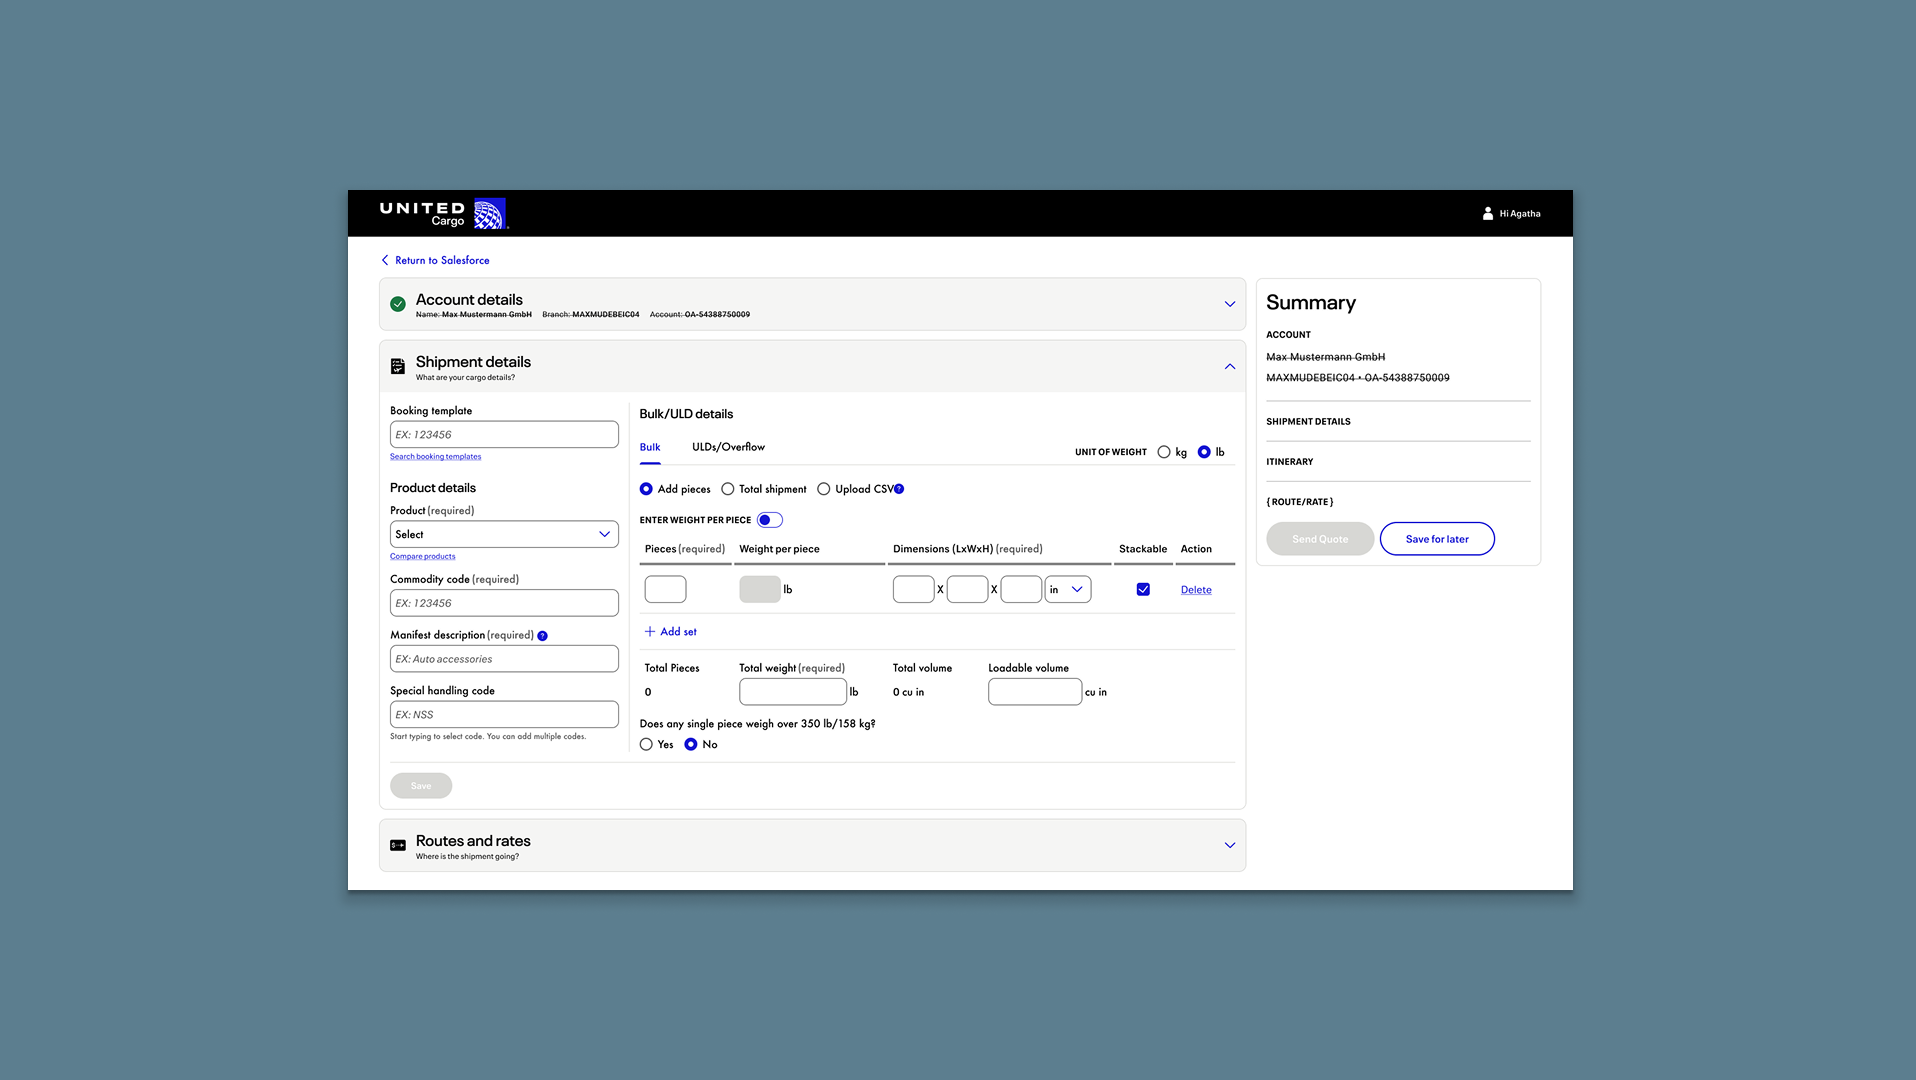The image size is (1916, 1080).
Task: Toggle Enter weight per piece switch
Action: click(770, 520)
